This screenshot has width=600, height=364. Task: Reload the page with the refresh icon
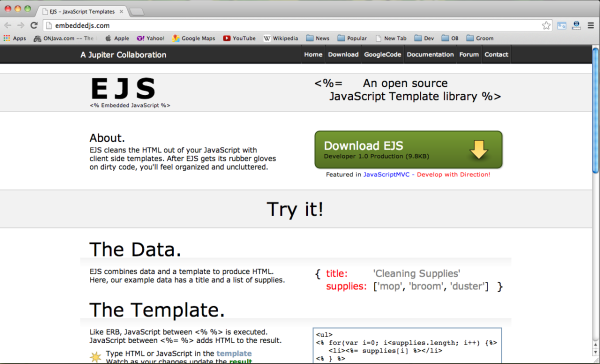click(34, 25)
